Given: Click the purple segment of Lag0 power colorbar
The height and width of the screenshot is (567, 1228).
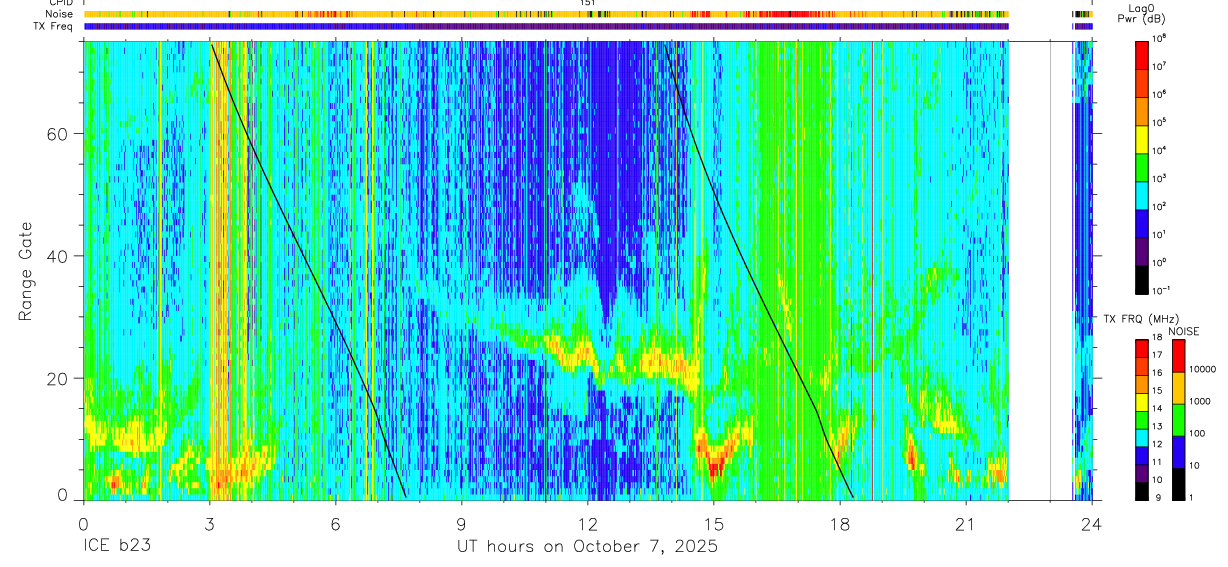Looking at the screenshot, I should [1142, 250].
